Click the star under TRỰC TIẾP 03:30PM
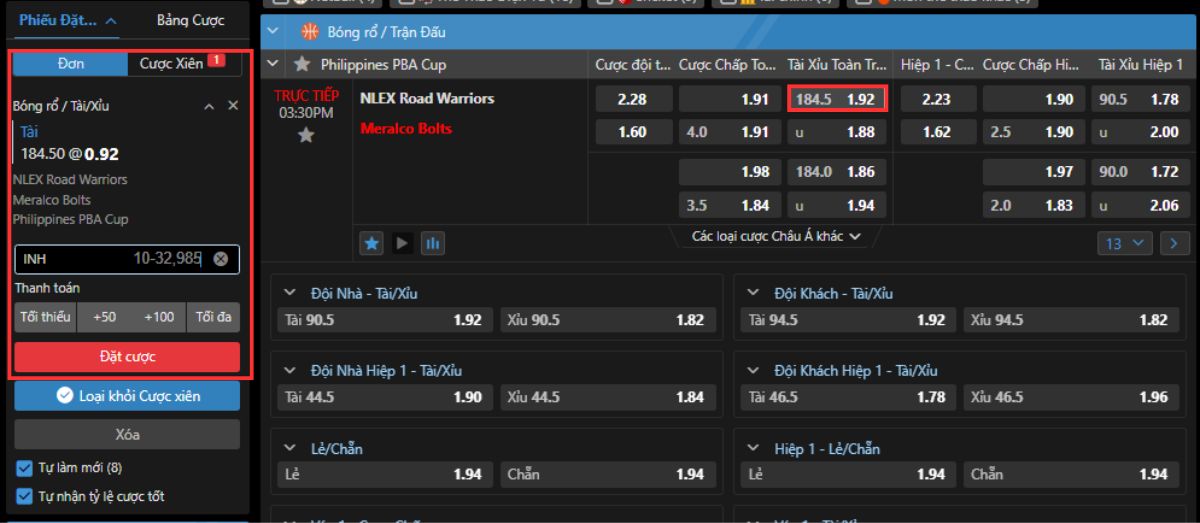1200x523 pixels. pyautogui.click(x=307, y=135)
